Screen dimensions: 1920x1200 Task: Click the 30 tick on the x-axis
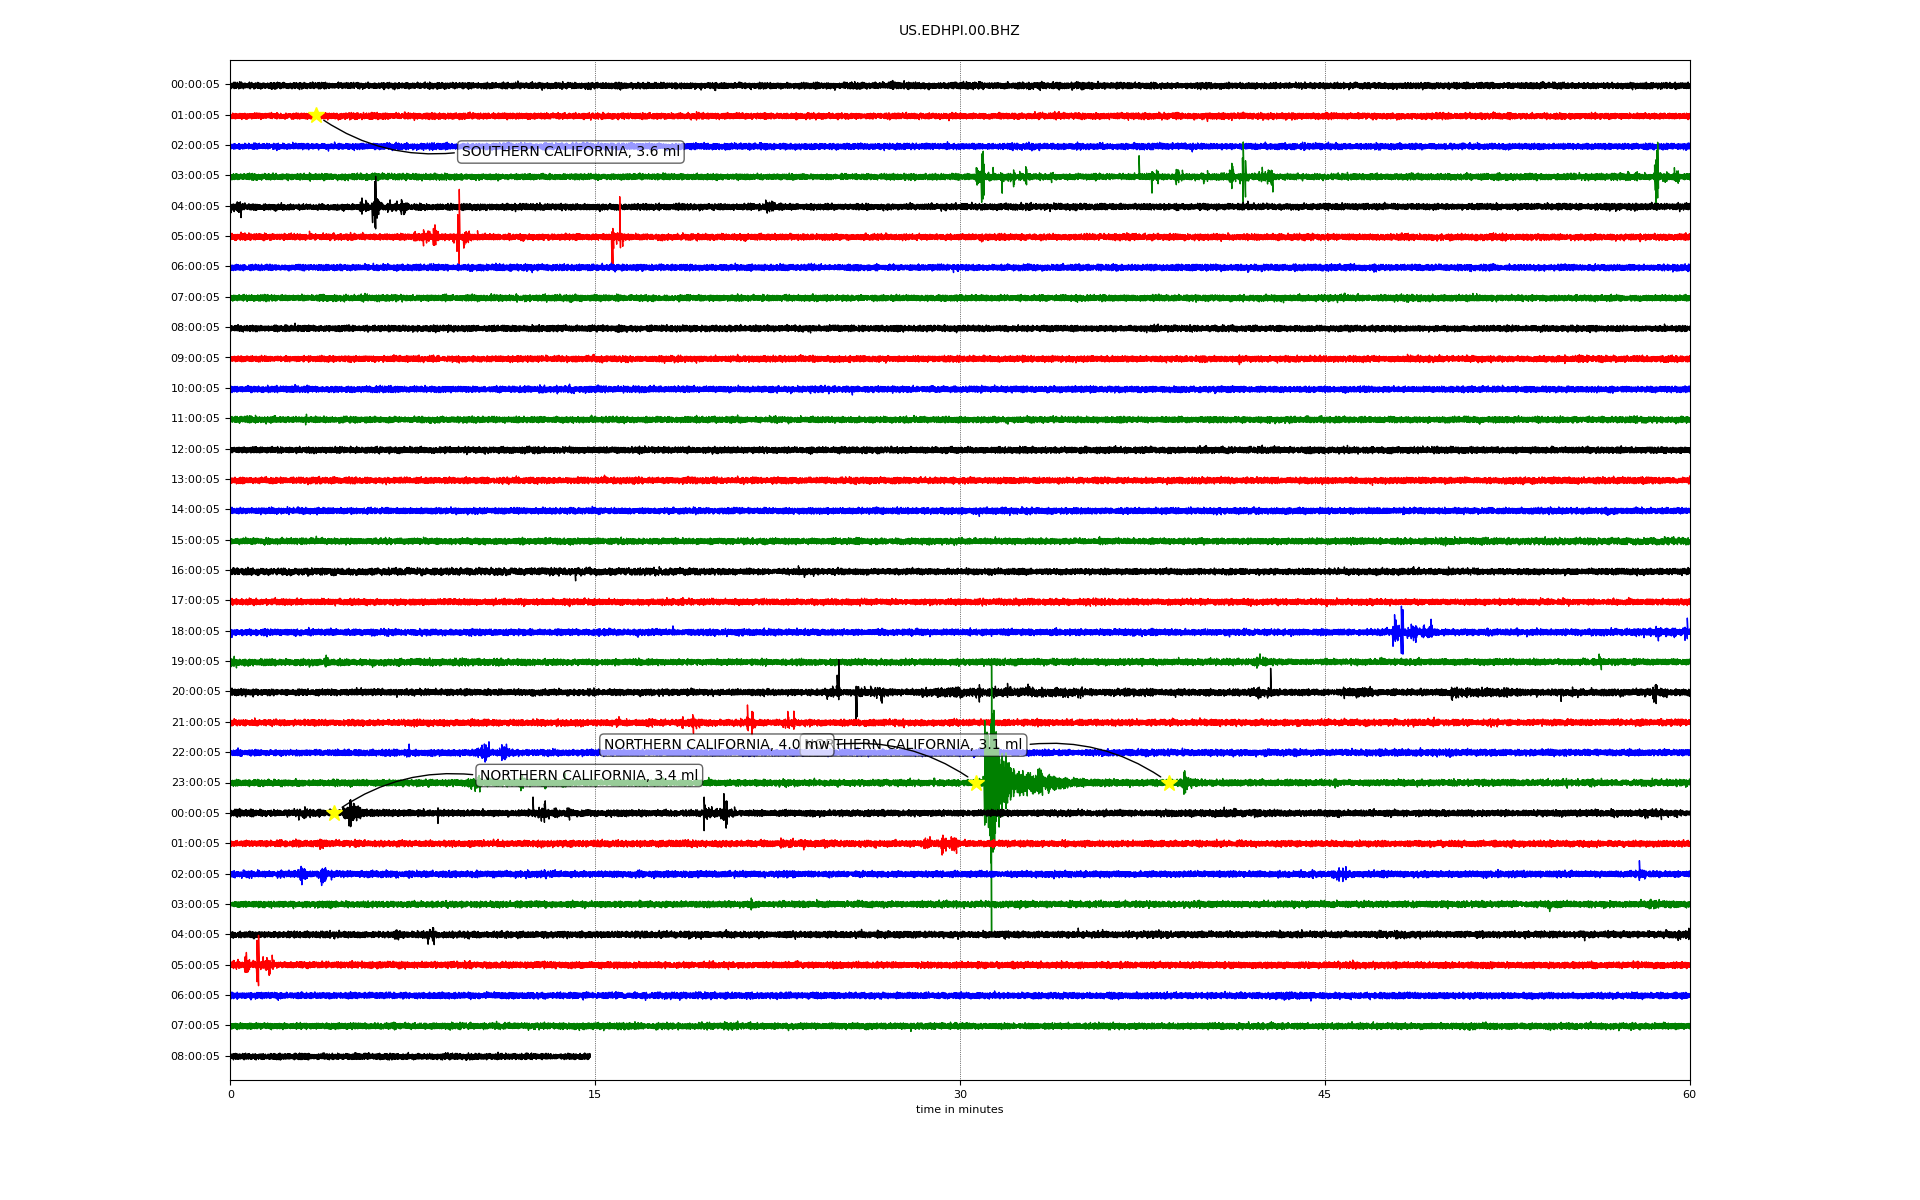pos(960,1094)
